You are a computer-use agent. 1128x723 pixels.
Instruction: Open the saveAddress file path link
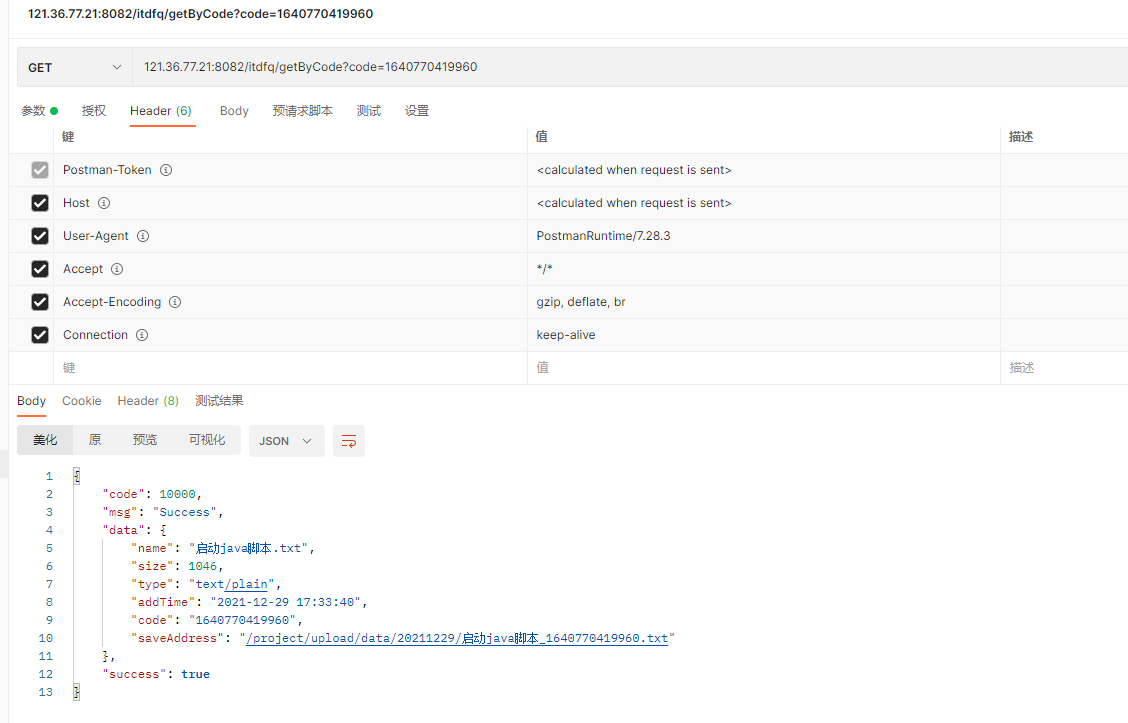[x=457, y=638]
